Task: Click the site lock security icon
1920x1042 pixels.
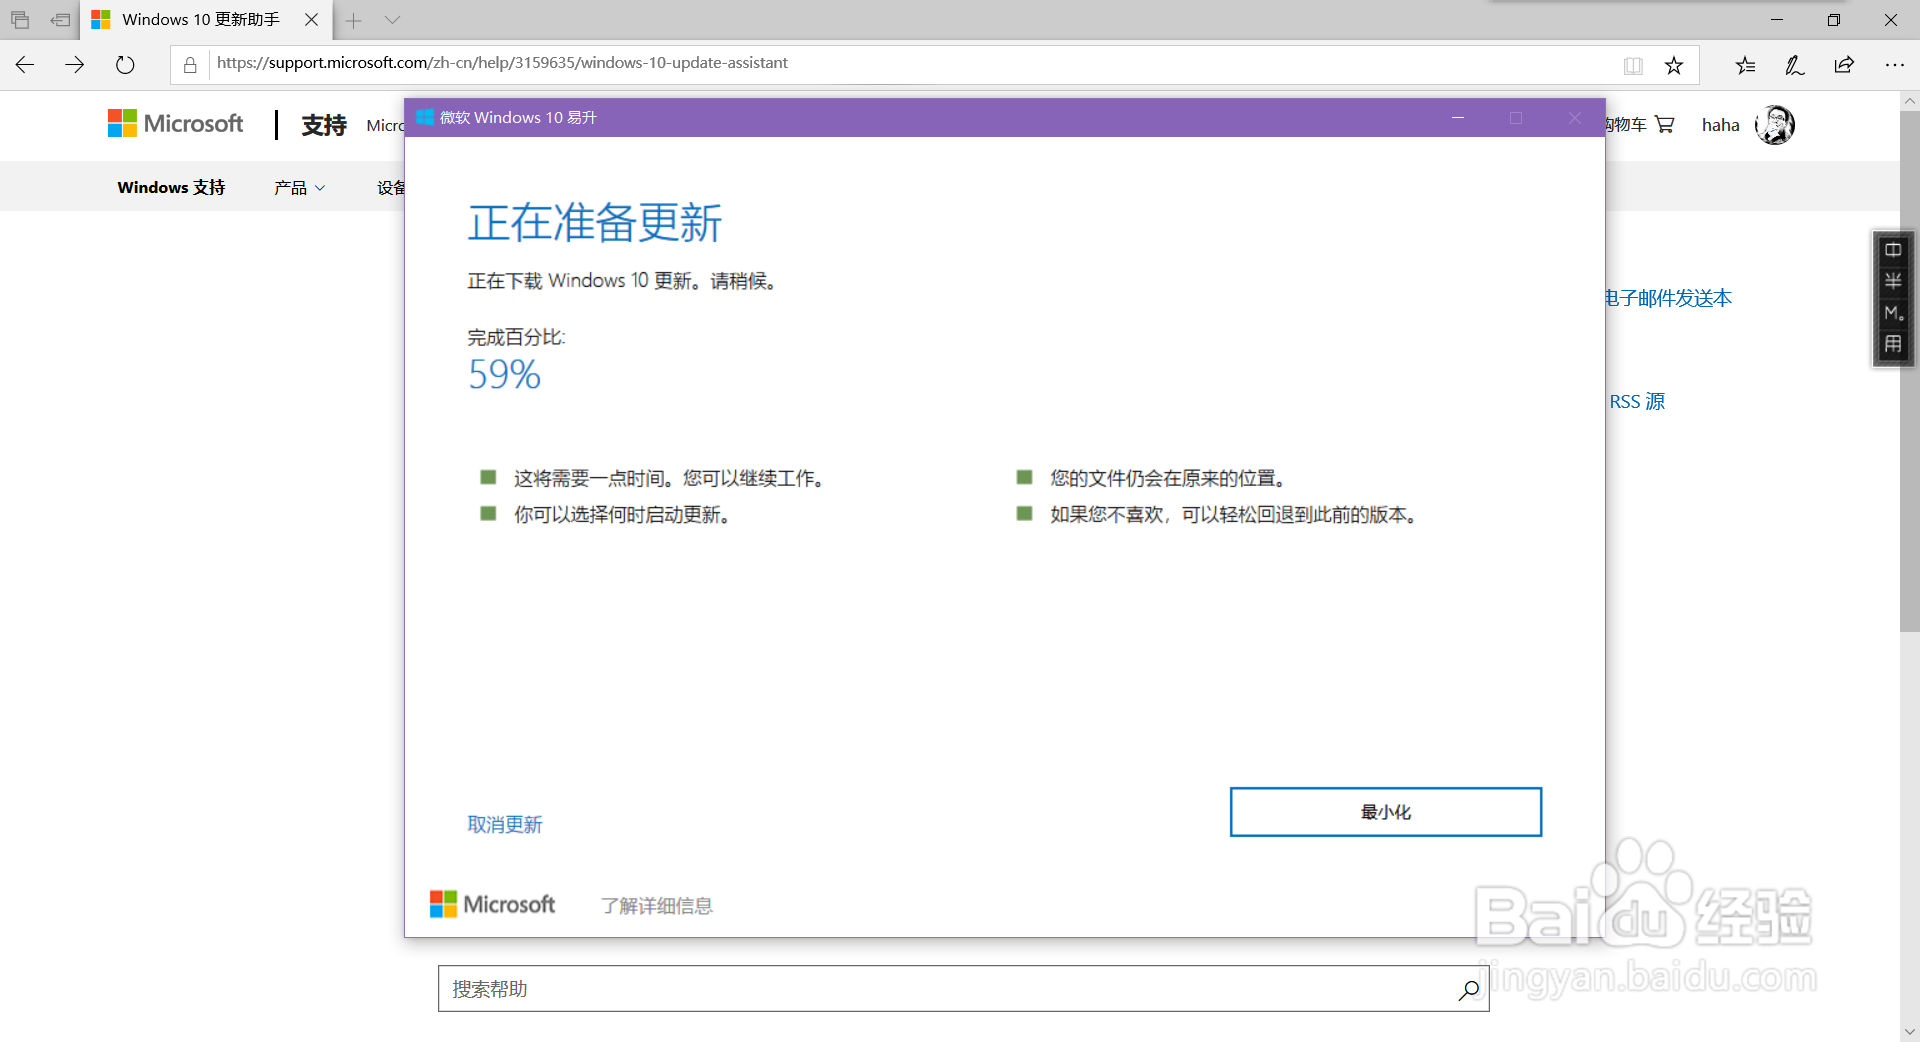Action: (x=190, y=65)
